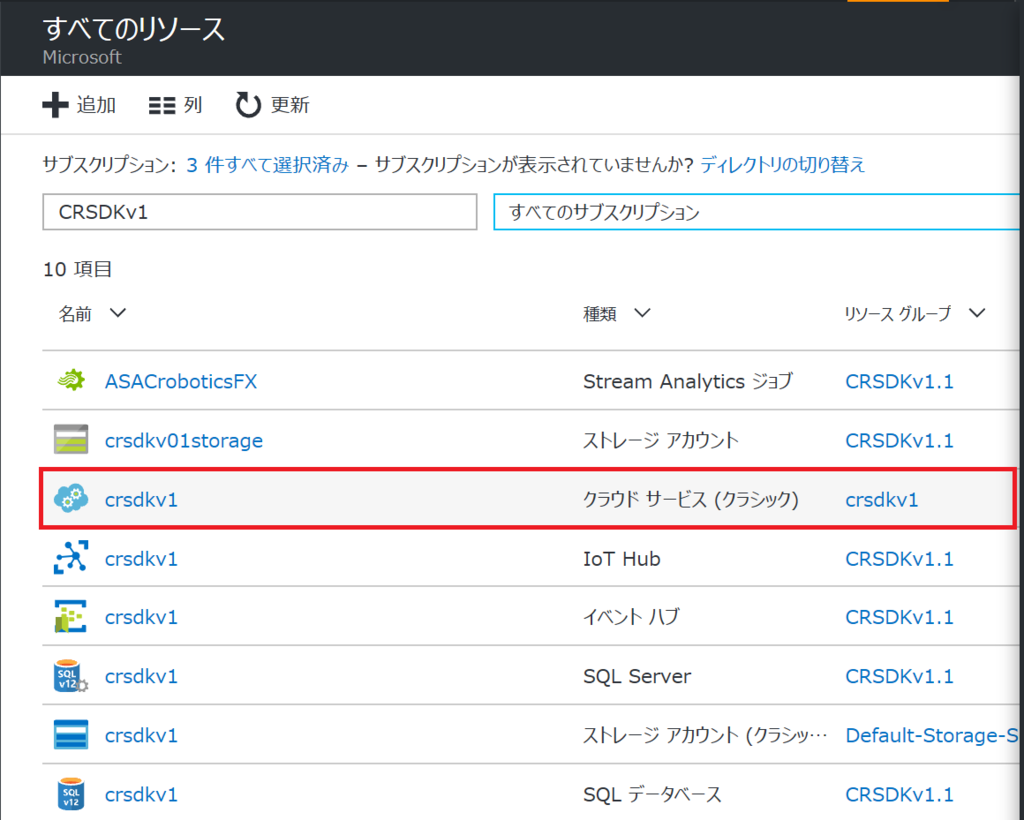Viewport: 1024px width, 820px height.
Task: Click the イベント ハブ row icon
Action: click(x=71, y=616)
